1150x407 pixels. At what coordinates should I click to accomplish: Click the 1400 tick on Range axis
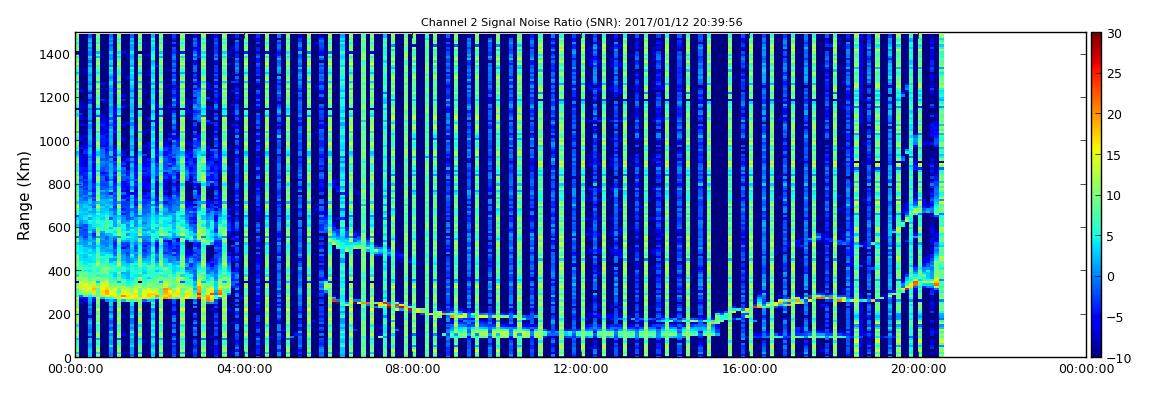56,54
